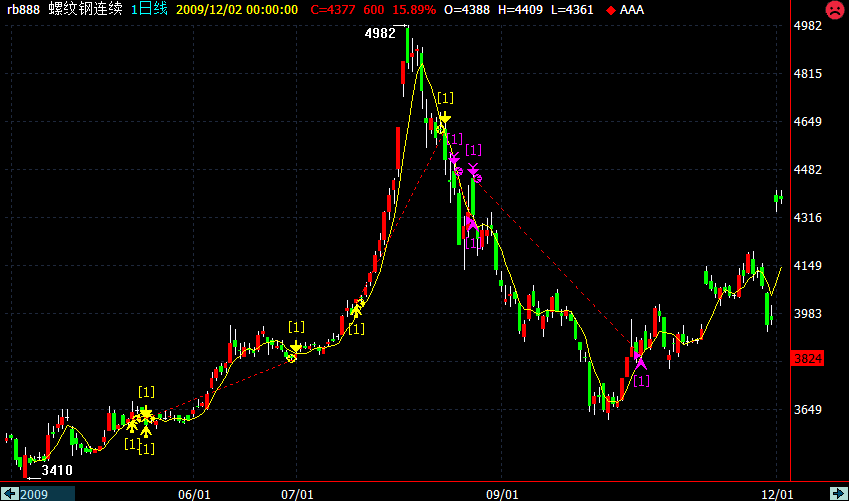Click the 12/01 date on time axis

778,494
